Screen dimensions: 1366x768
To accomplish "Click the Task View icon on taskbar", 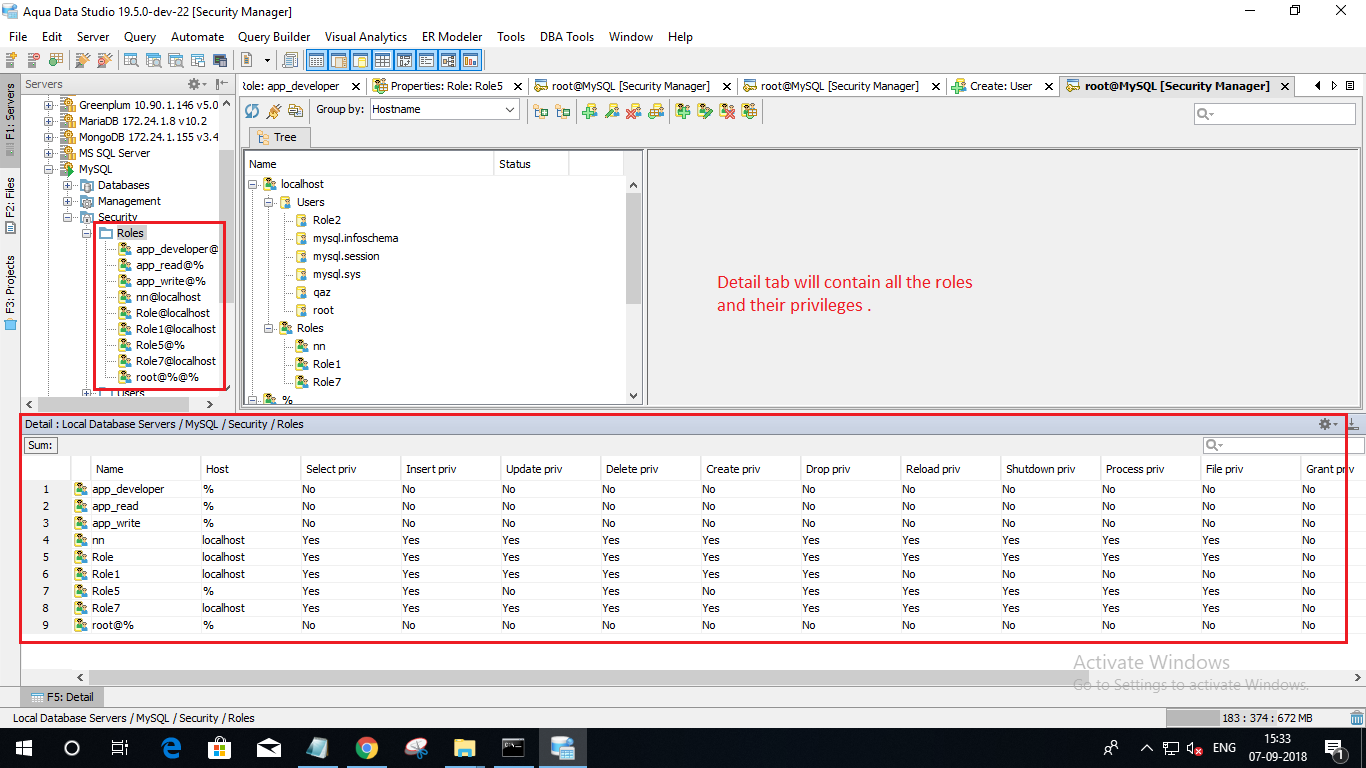I will (120, 748).
